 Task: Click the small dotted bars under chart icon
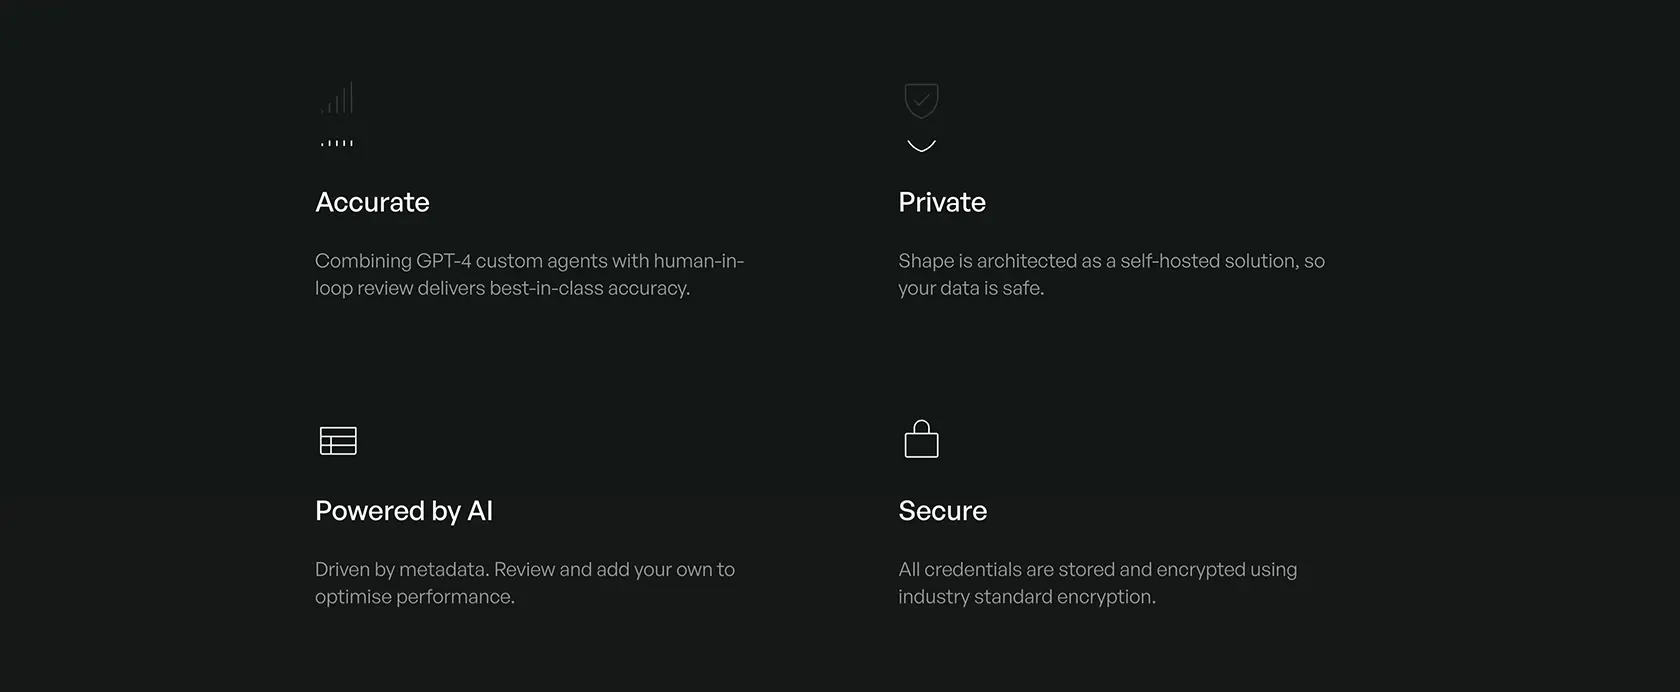pyautogui.click(x=337, y=143)
